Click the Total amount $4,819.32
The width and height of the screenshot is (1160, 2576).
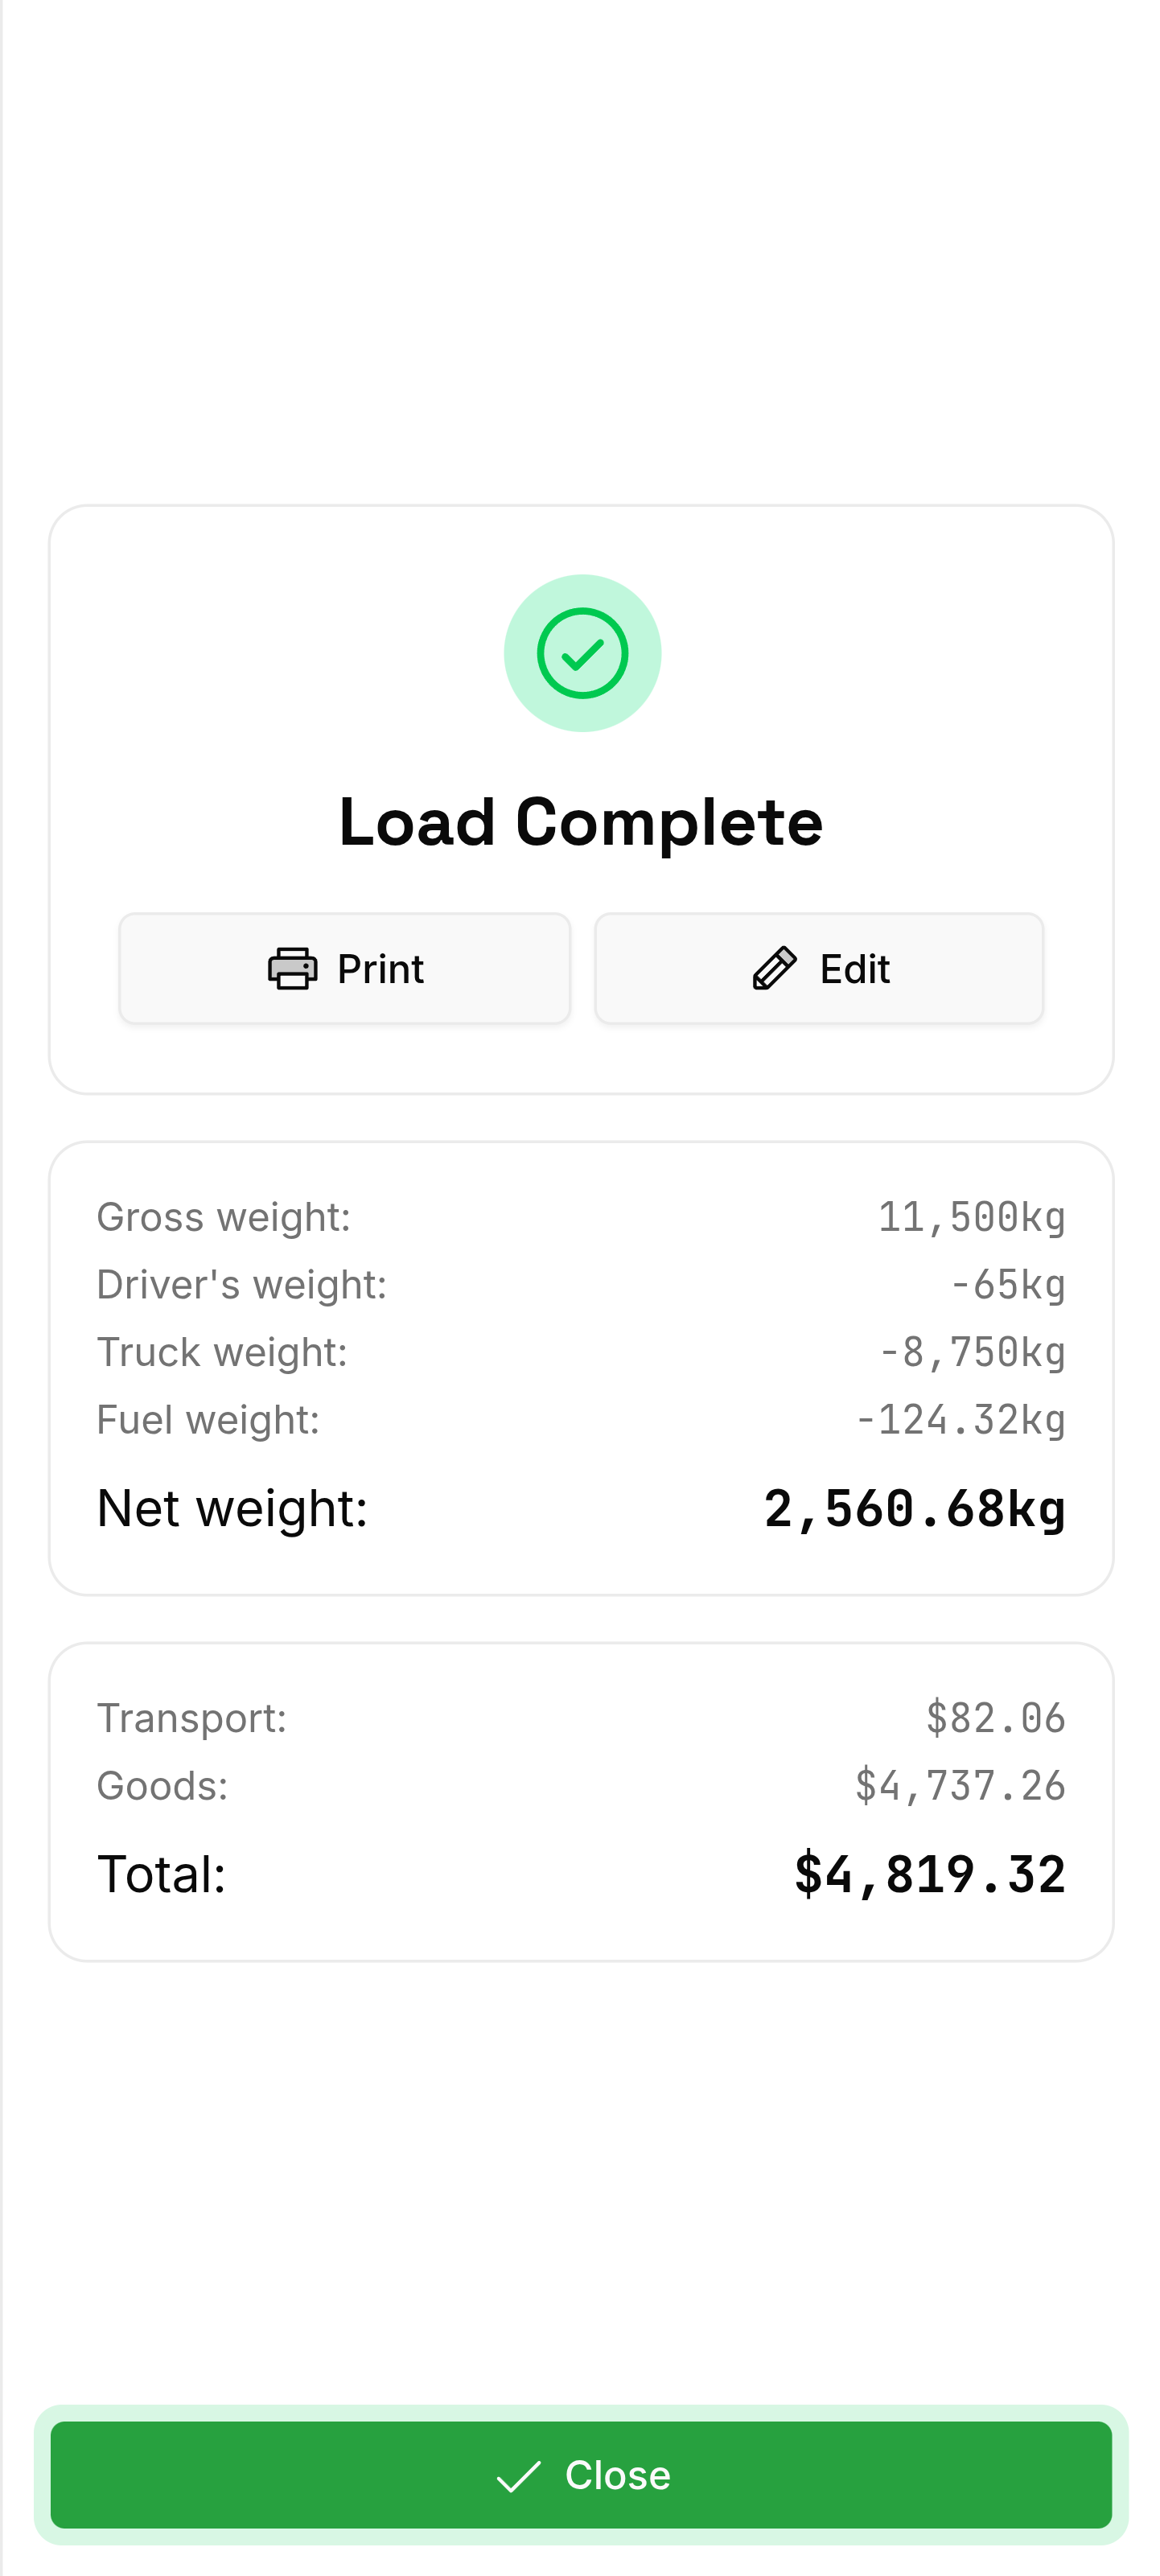point(929,1874)
